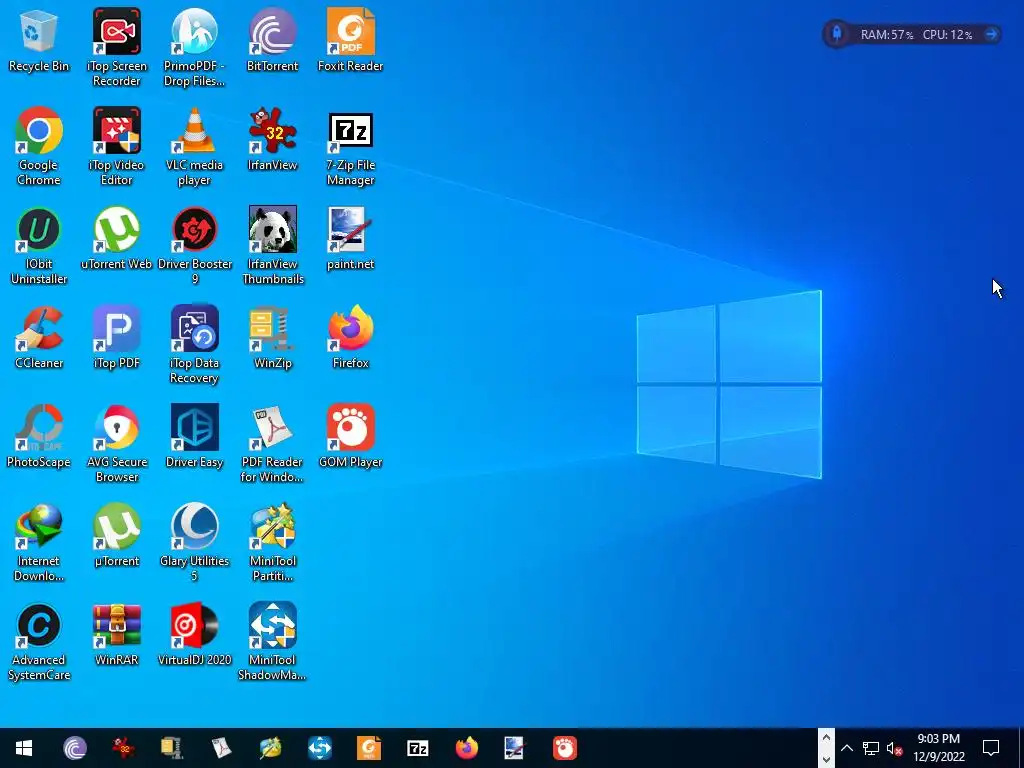
Task: Select paint.net desktop shortcut
Action: (351, 239)
